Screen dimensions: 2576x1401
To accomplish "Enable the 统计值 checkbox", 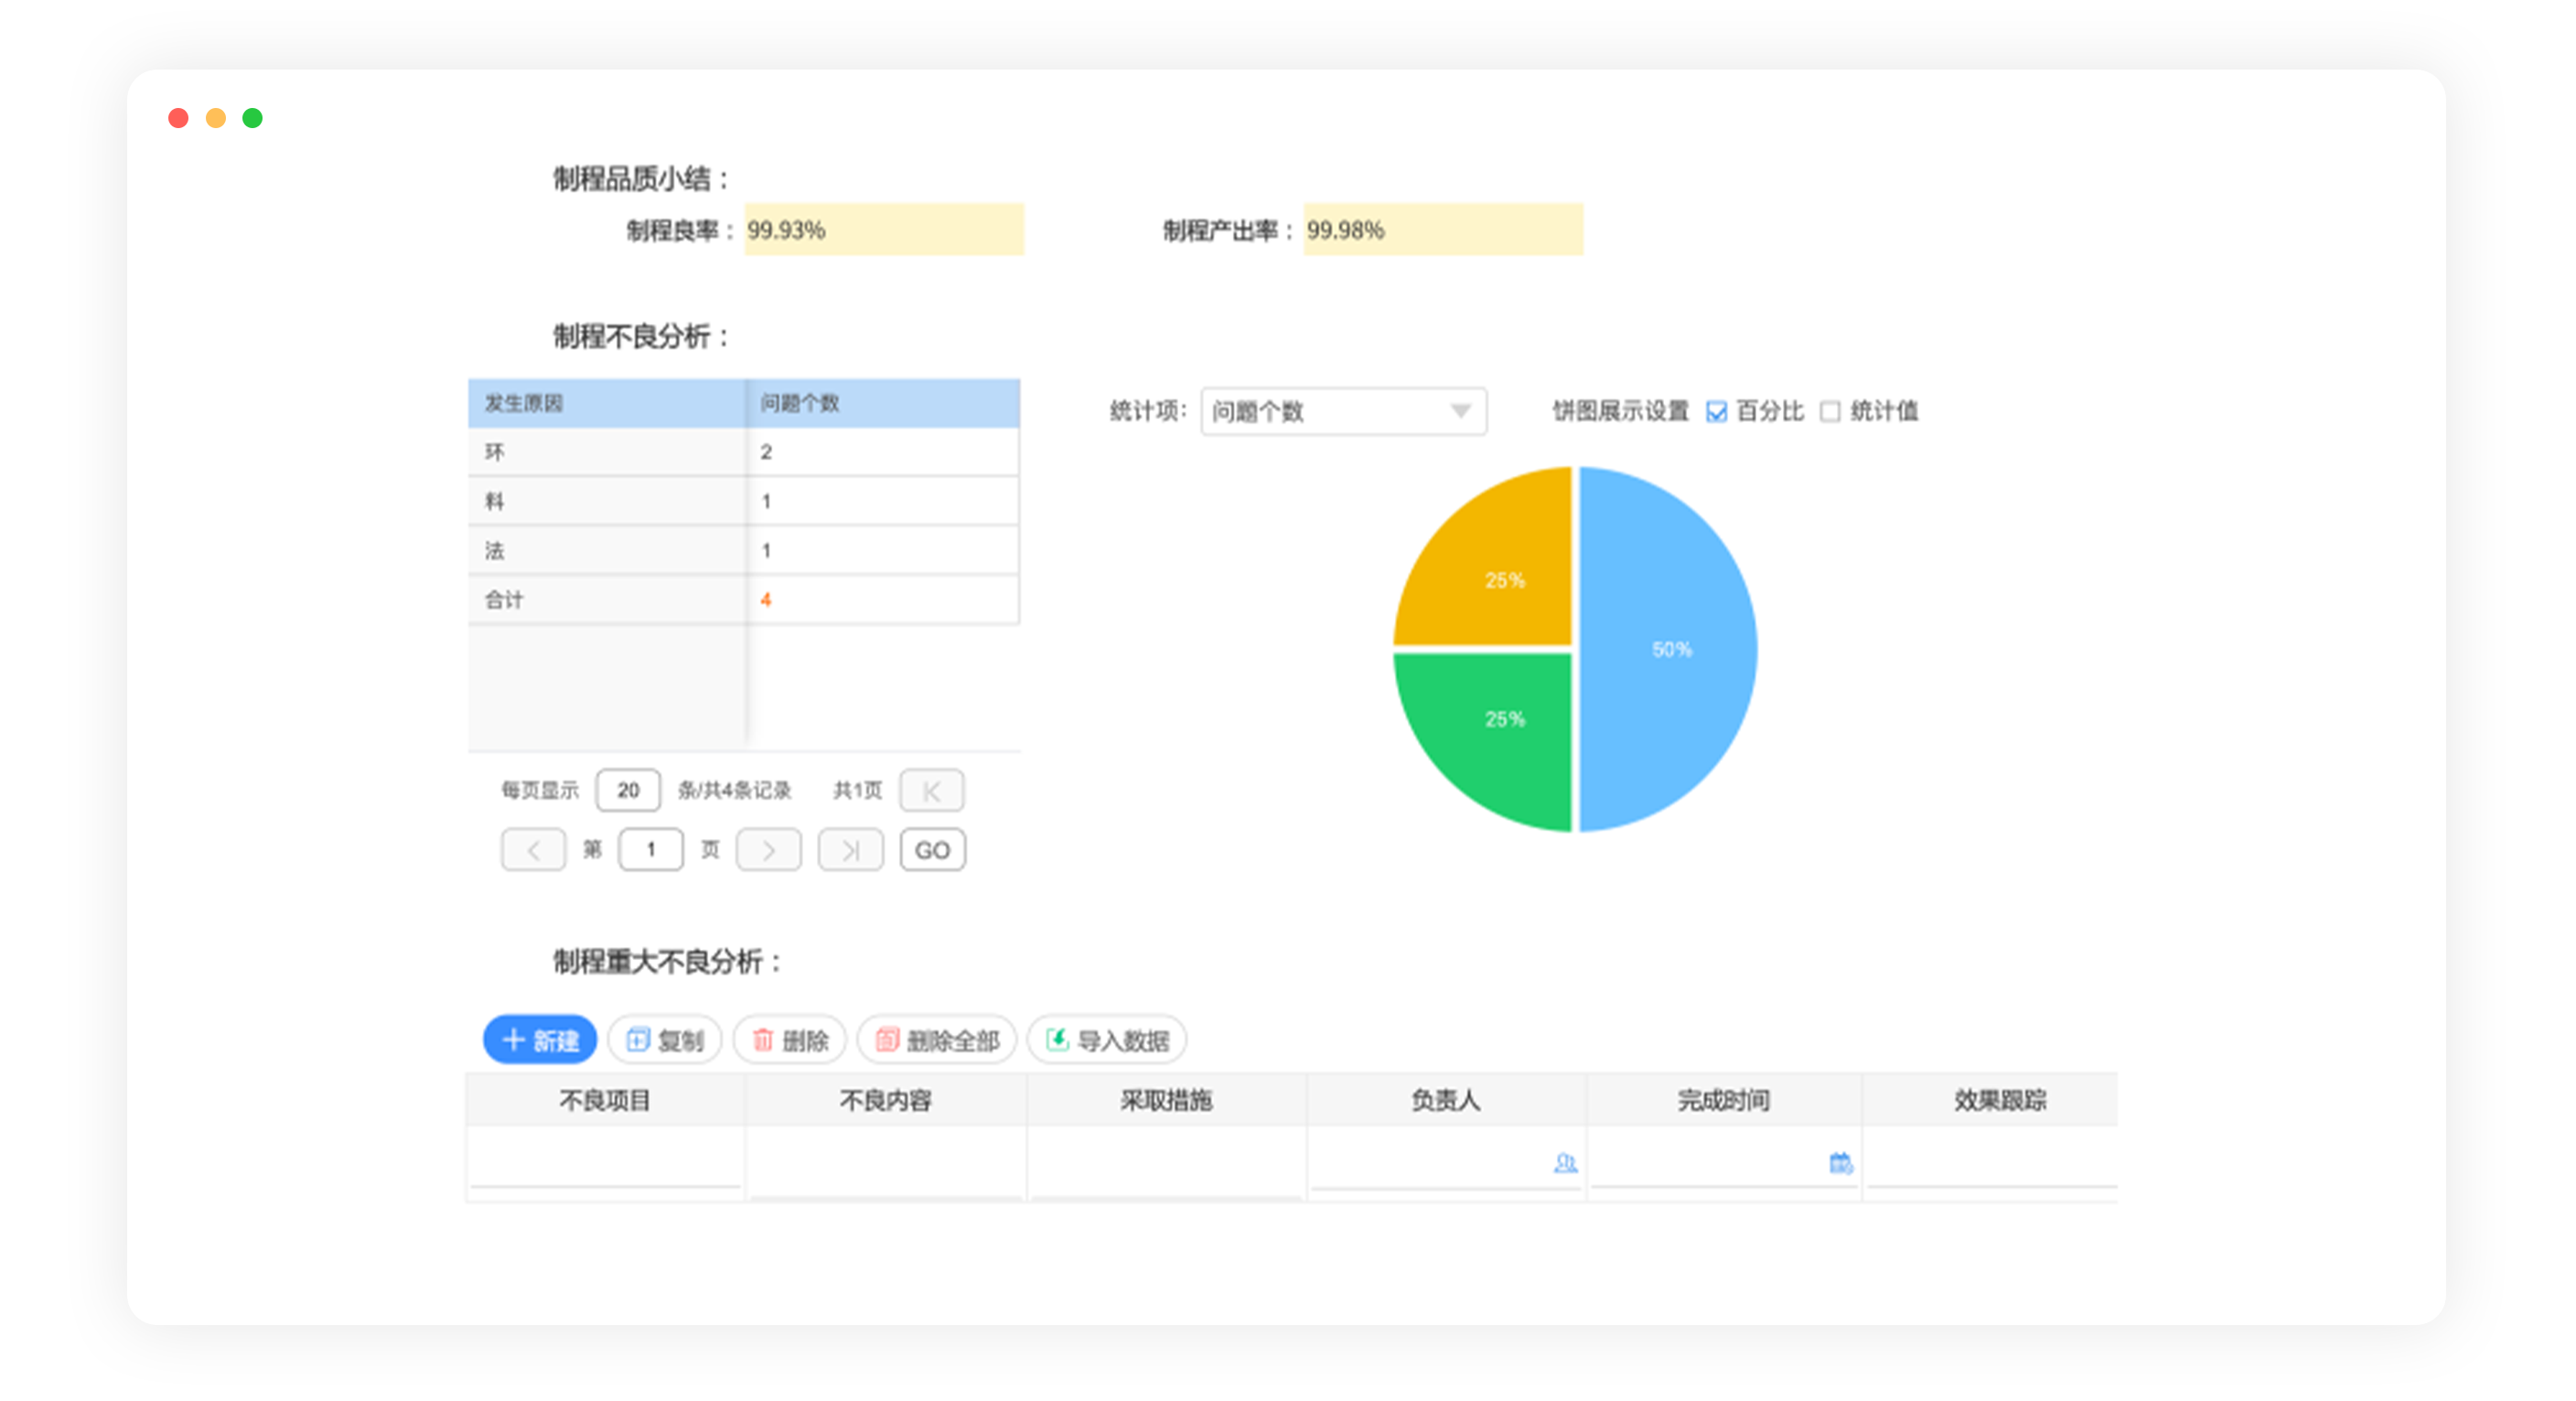I will click(x=1831, y=411).
